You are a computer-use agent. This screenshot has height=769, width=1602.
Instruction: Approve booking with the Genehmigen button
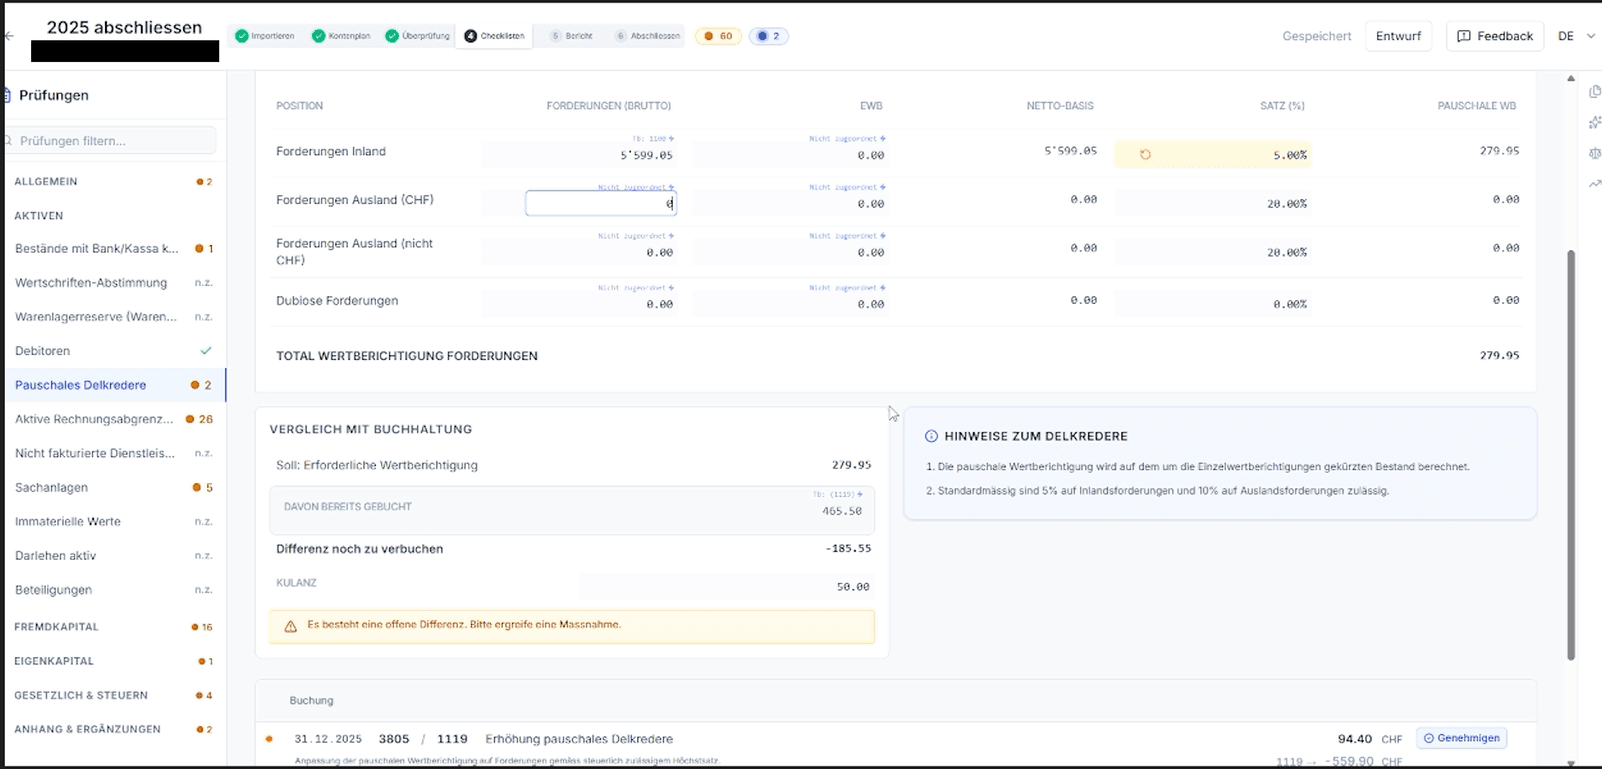1462,738
